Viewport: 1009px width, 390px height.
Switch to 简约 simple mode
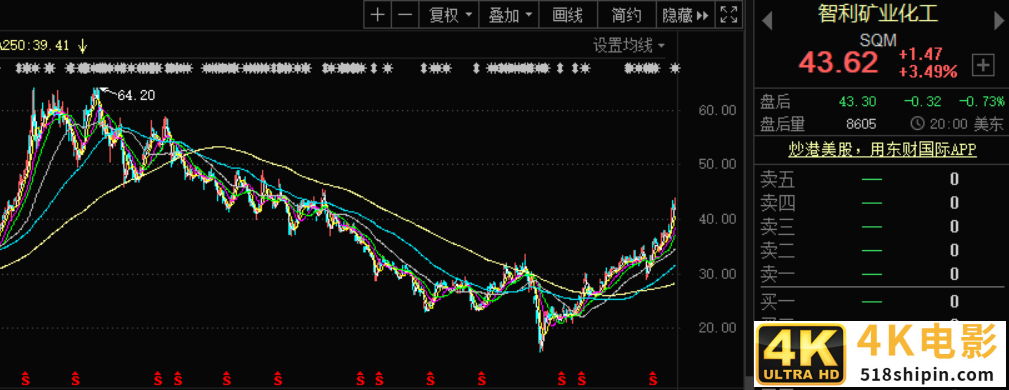pos(626,15)
